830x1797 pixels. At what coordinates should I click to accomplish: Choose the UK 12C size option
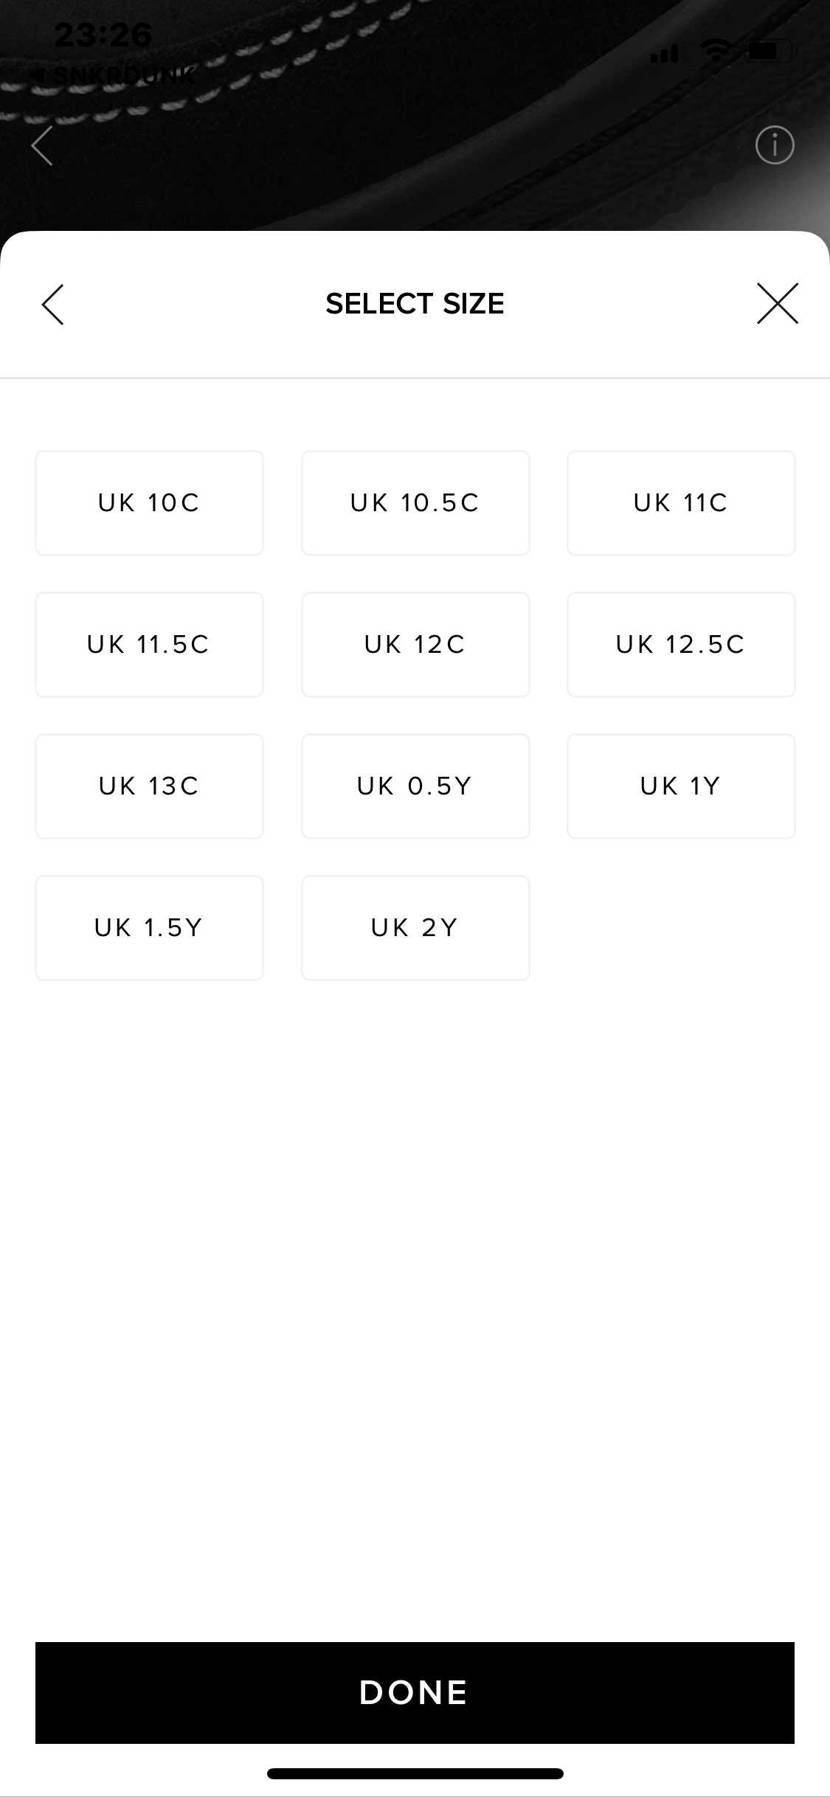point(415,645)
